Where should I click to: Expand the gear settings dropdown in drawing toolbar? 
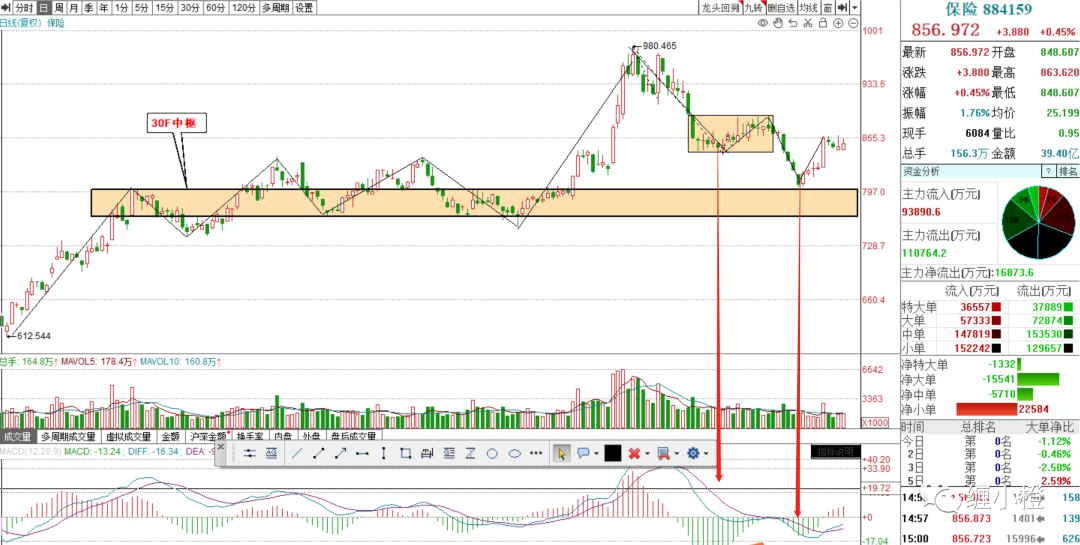coord(706,453)
